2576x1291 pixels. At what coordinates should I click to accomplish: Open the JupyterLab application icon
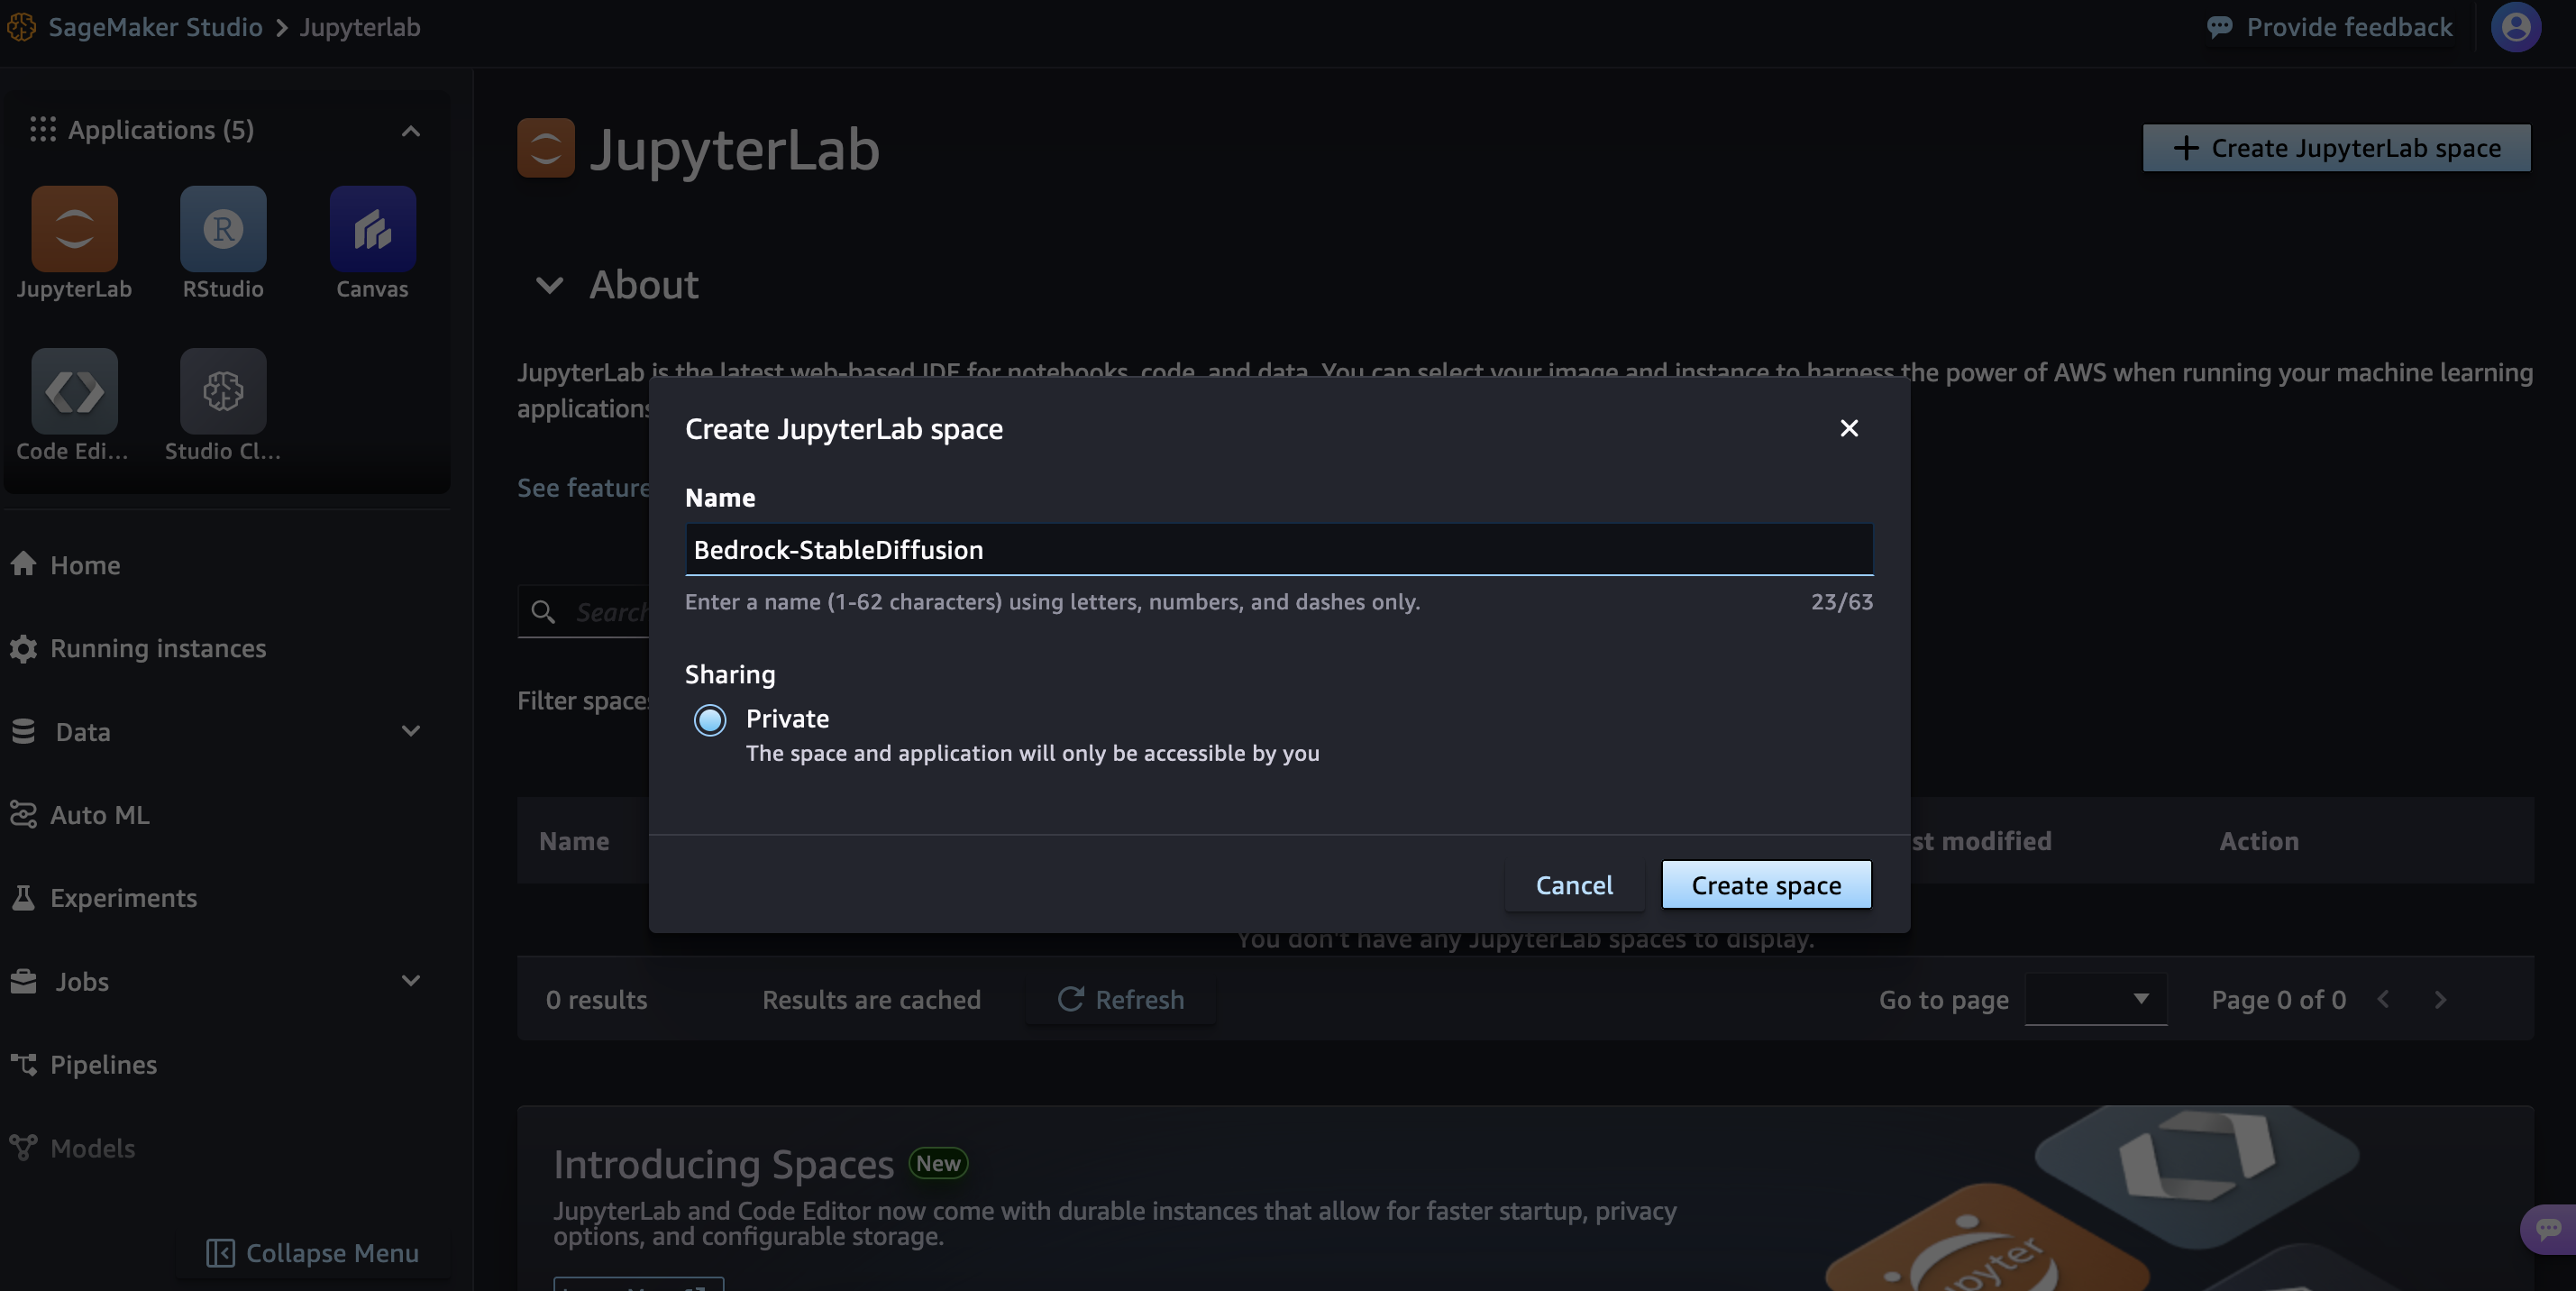pyautogui.click(x=74, y=229)
